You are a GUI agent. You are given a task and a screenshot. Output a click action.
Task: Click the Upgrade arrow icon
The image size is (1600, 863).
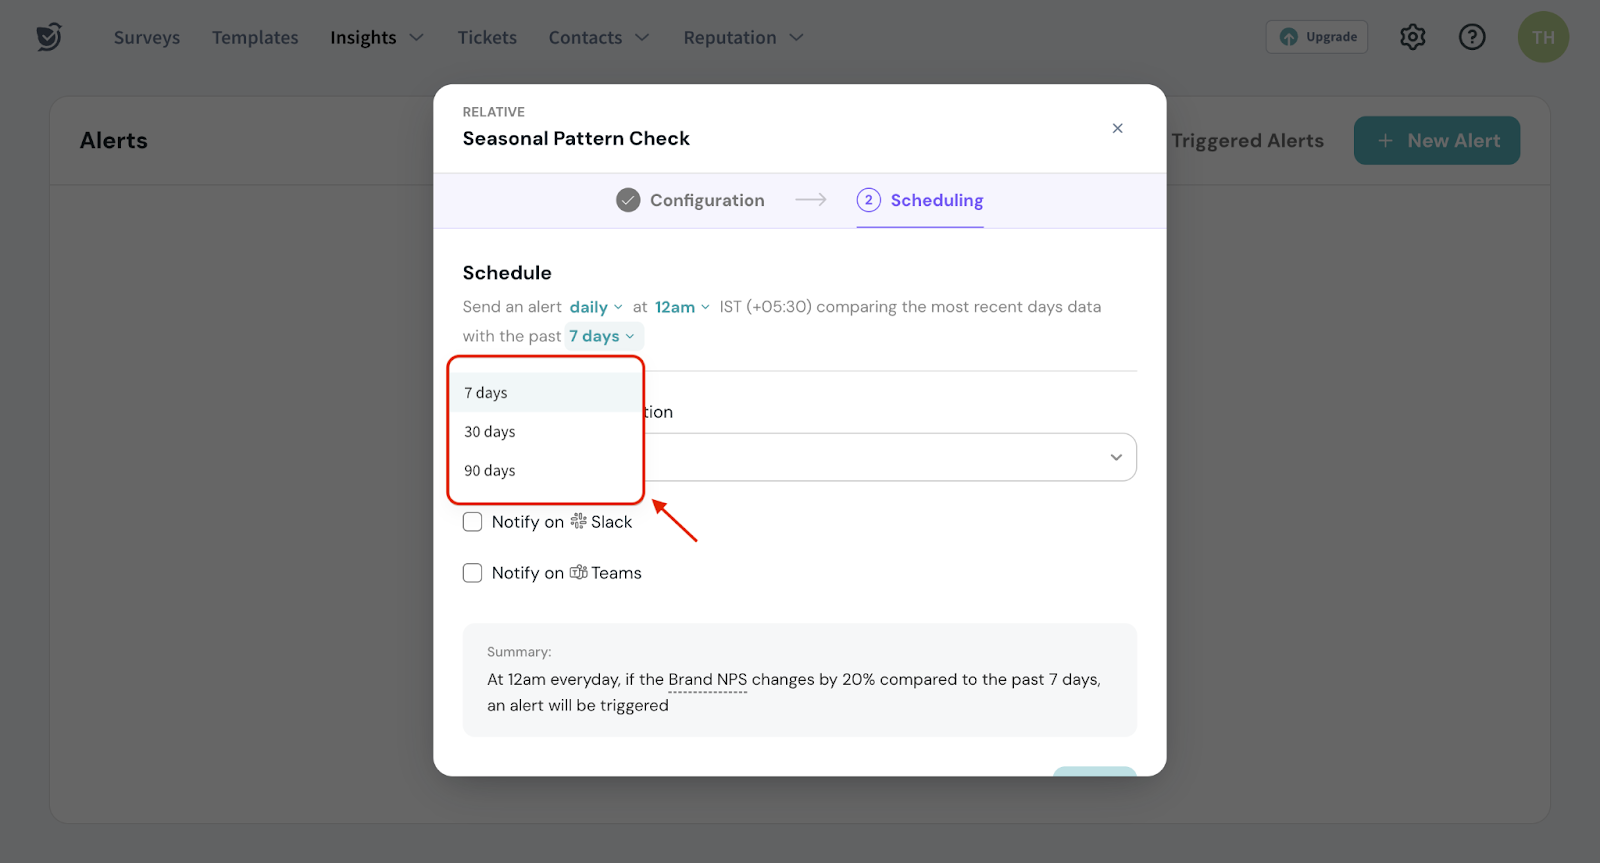[x=1289, y=37]
